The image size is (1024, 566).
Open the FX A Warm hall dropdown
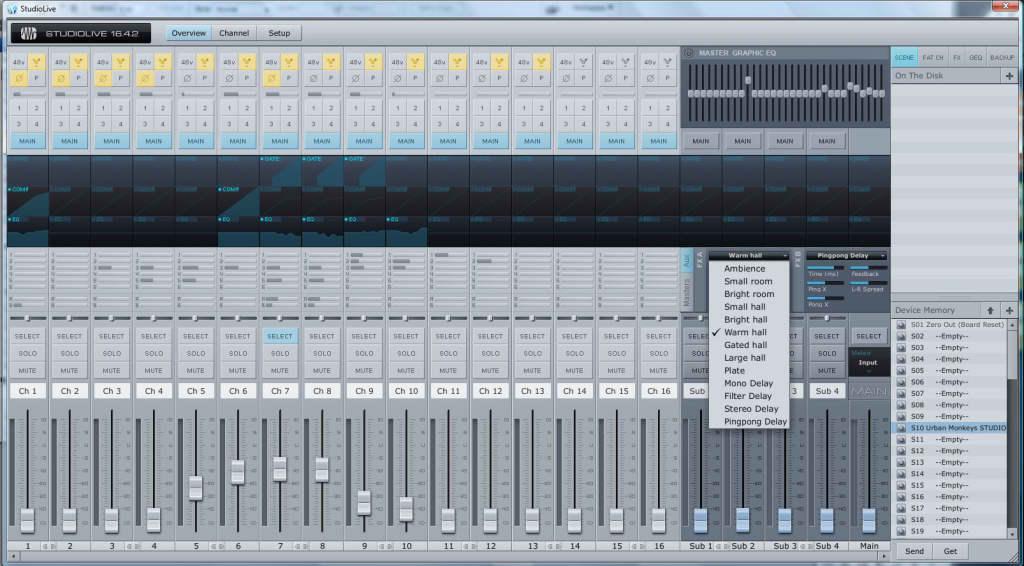[x=749, y=256]
